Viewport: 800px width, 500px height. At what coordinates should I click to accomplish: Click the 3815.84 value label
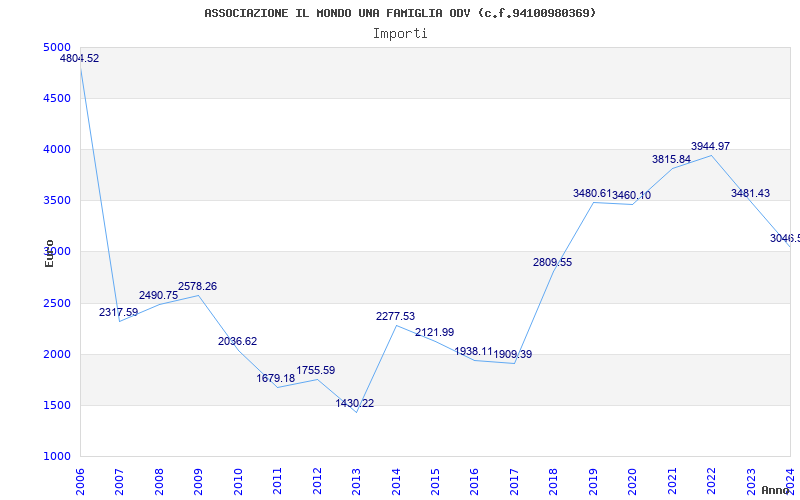671,159
